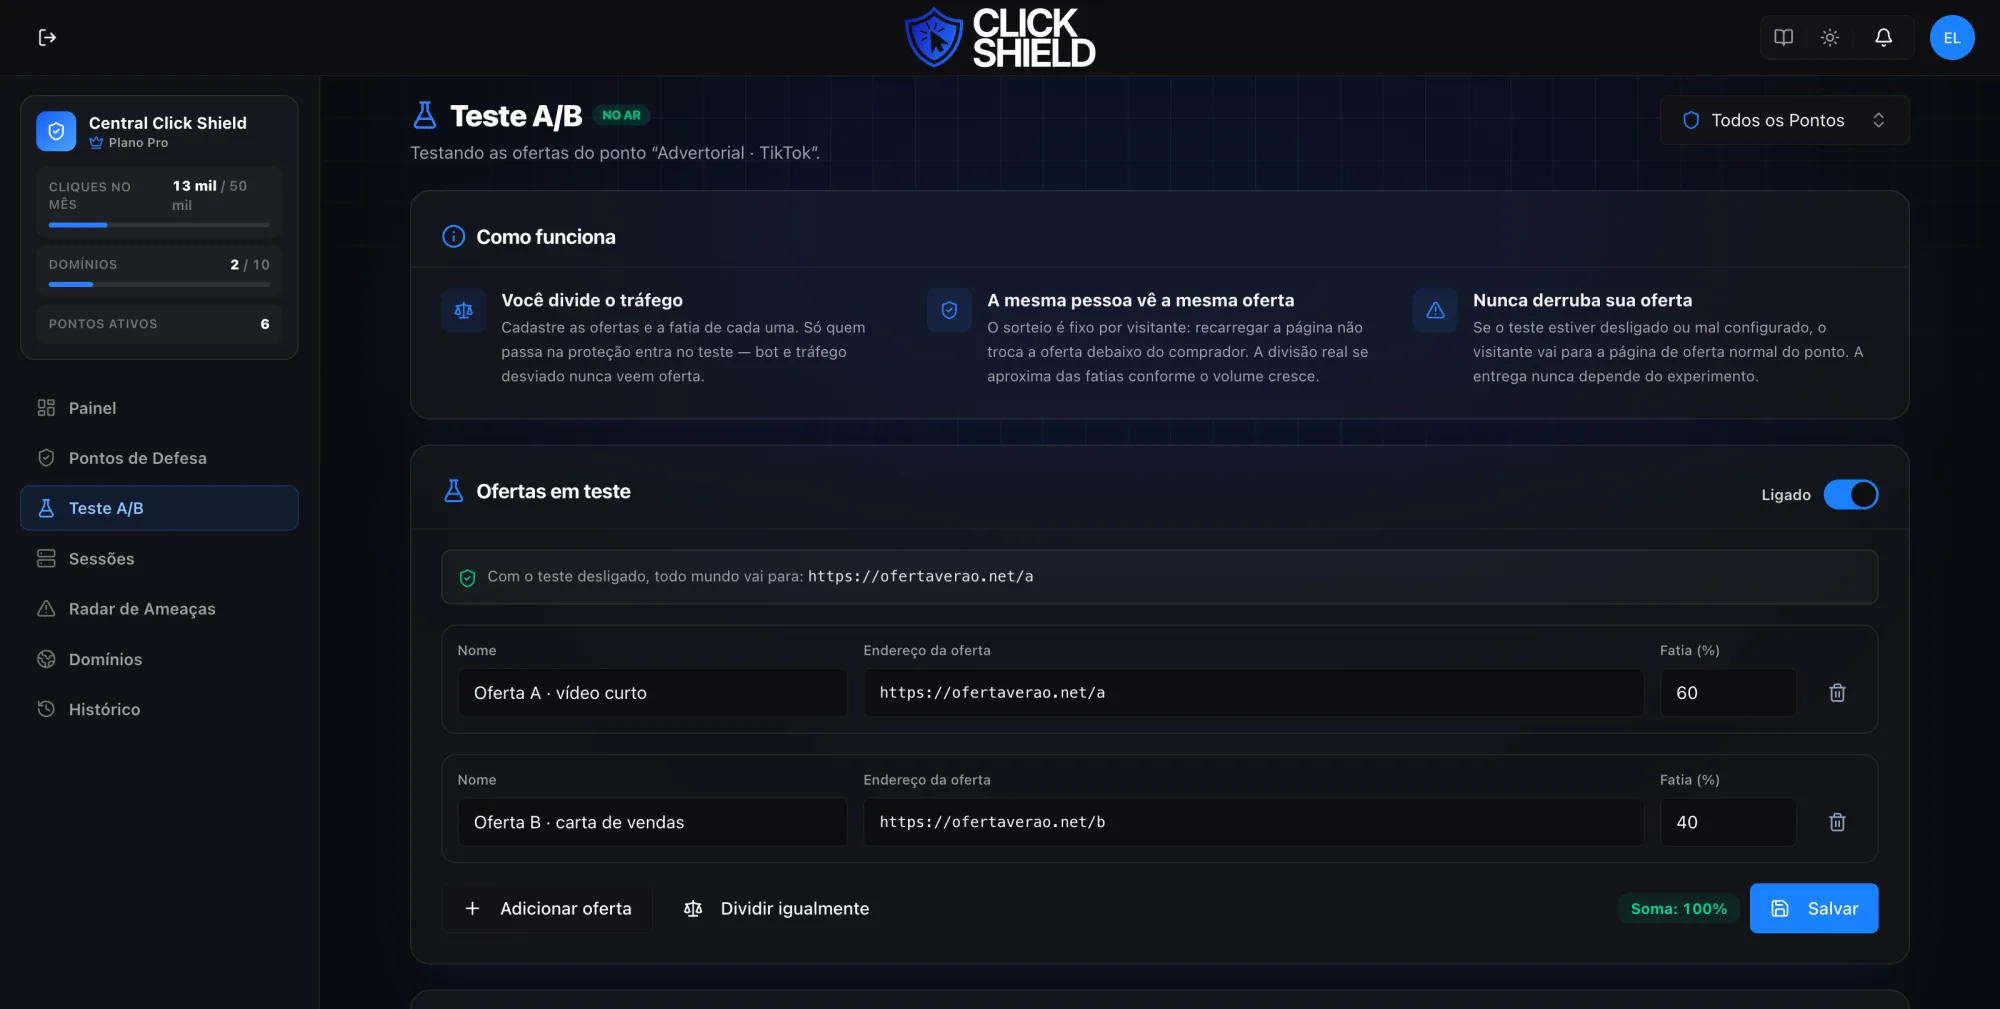Delete the Oferta B row with trash icon
Viewport: 2000px width, 1009px height.
coord(1837,822)
